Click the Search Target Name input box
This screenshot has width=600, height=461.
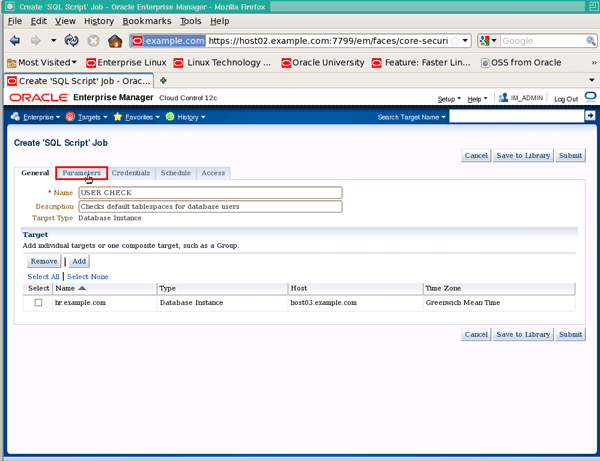point(517,116)
